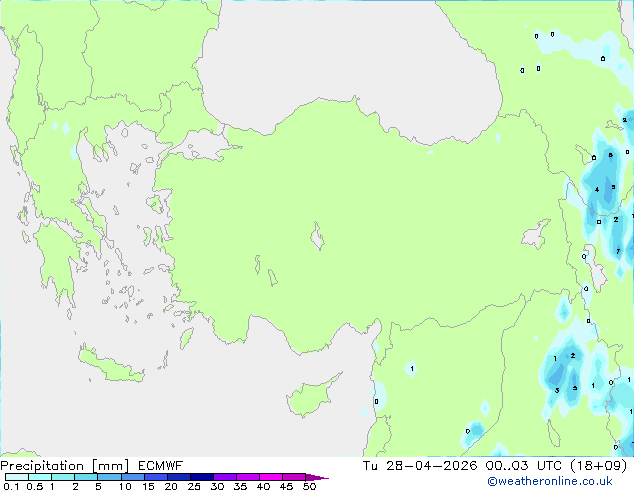This screenshot has width=634, height=490.
Task: Click the '50' legend scale label
Action: 310,486
